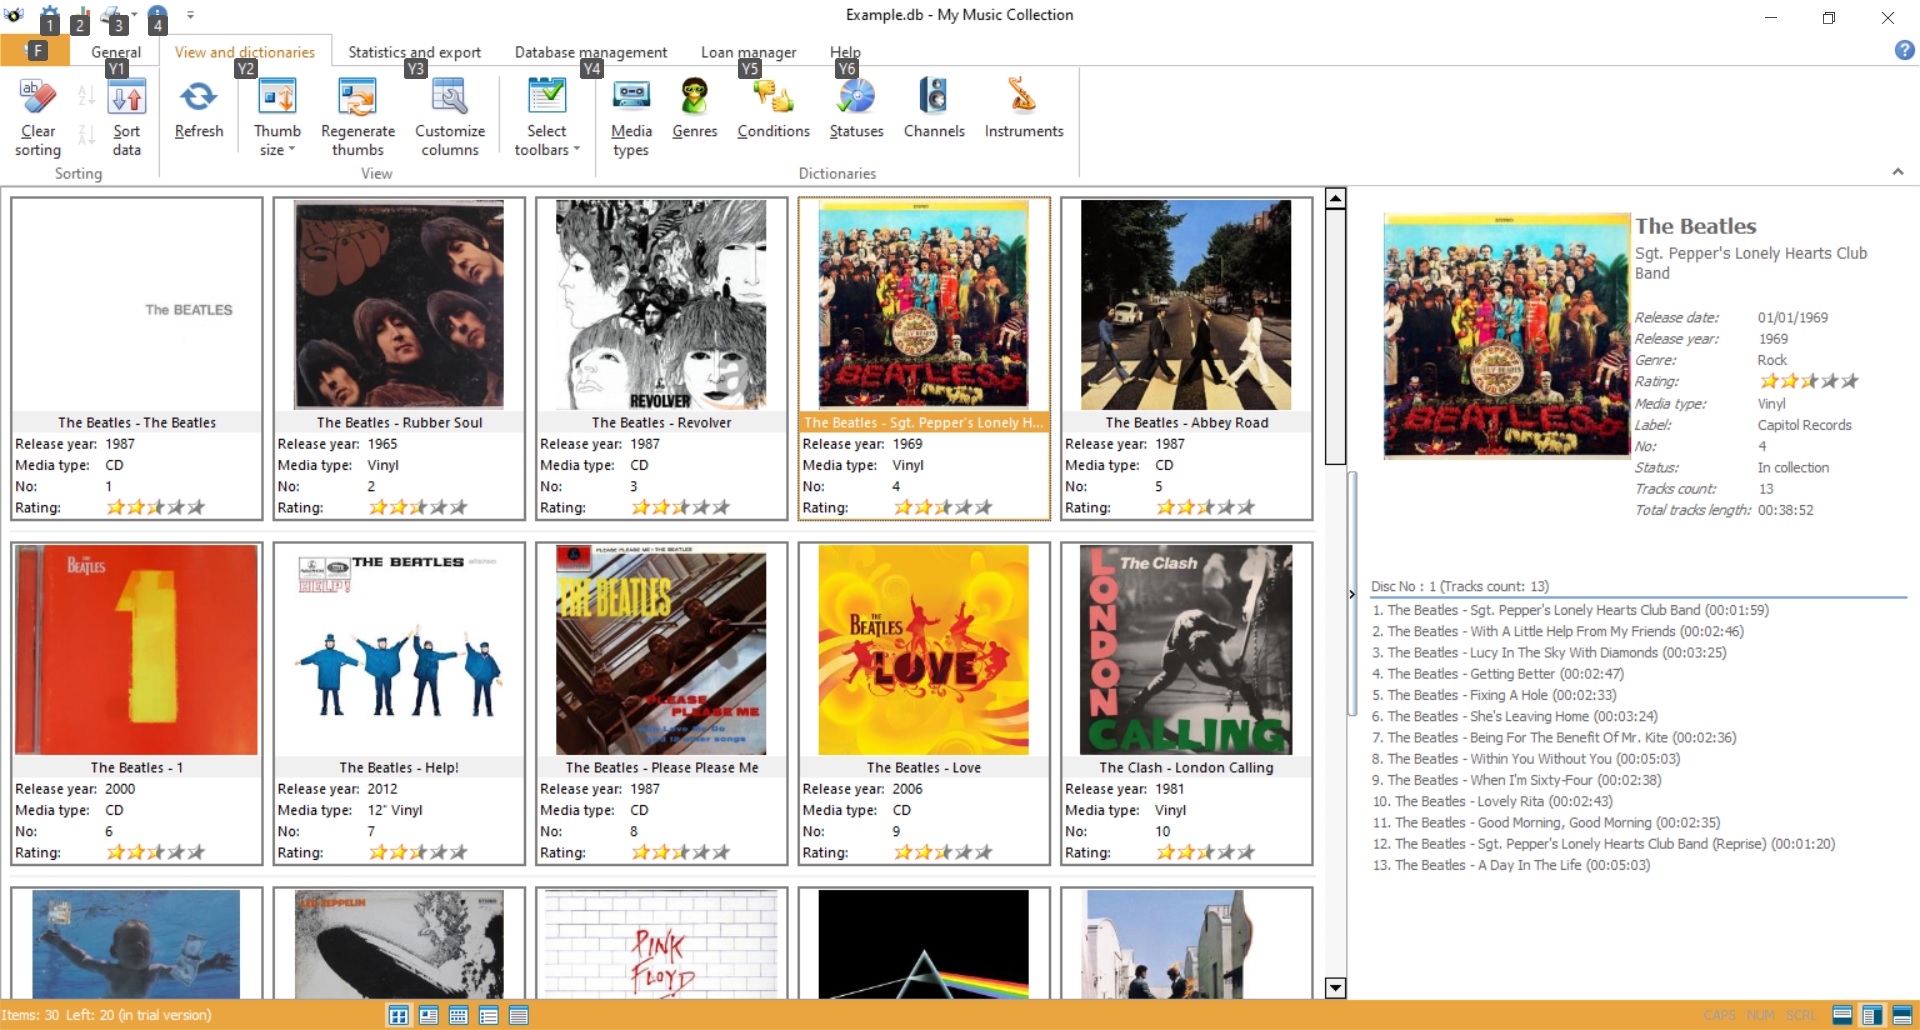Click 'Items: 30' status bar text
The height and width of the screenshot is (1030, 1920).
[30, 1015]
